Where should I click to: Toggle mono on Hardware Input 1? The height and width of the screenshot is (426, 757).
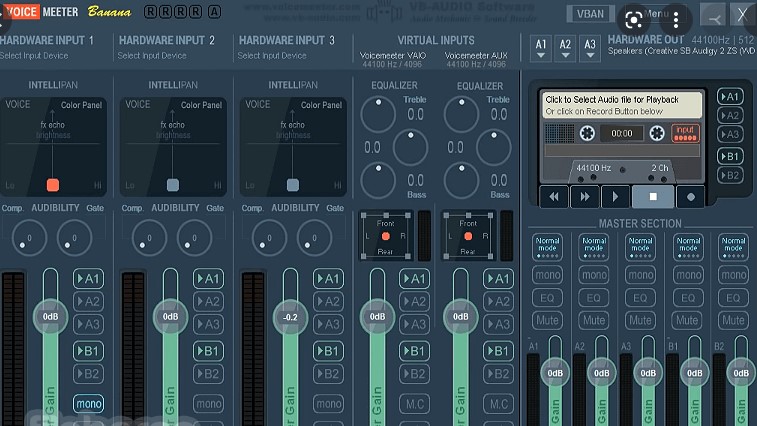pyautogui.click(x=88, y=404)
